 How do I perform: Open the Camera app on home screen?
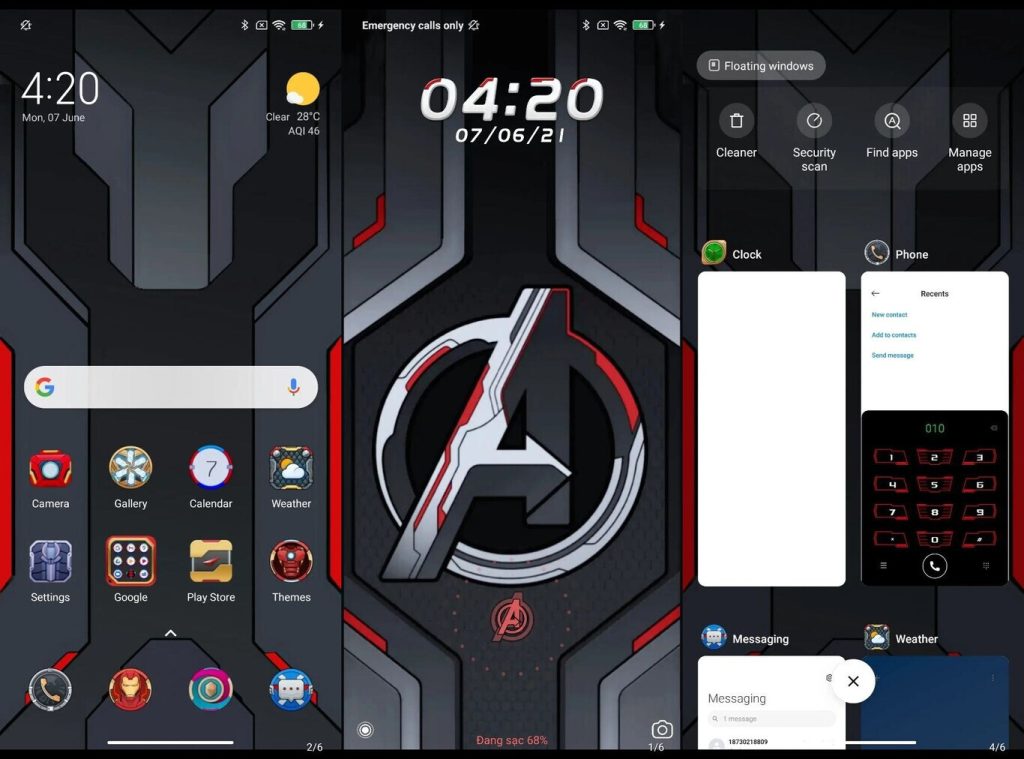(x=50, y=469)
